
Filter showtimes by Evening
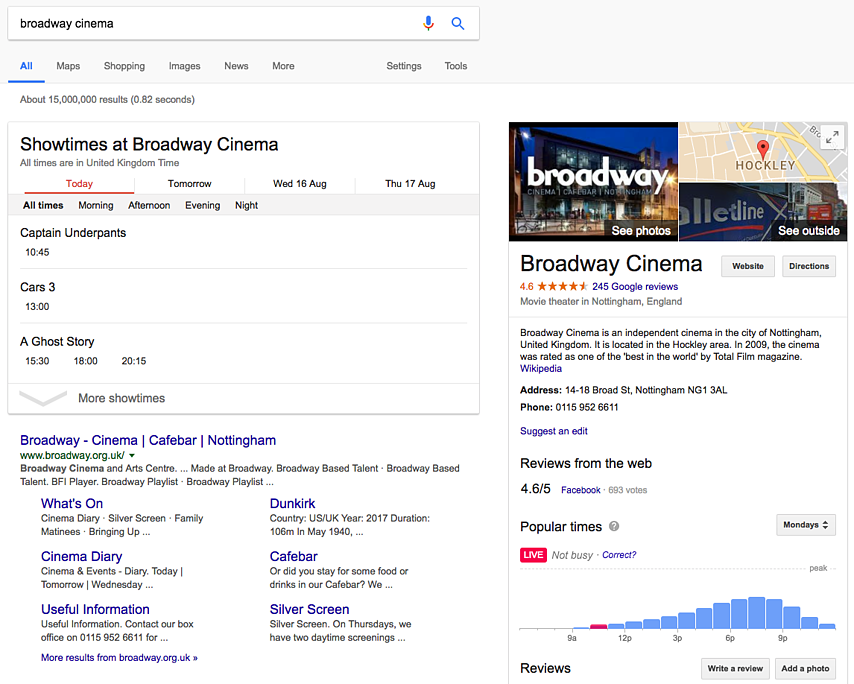[203, 205]
